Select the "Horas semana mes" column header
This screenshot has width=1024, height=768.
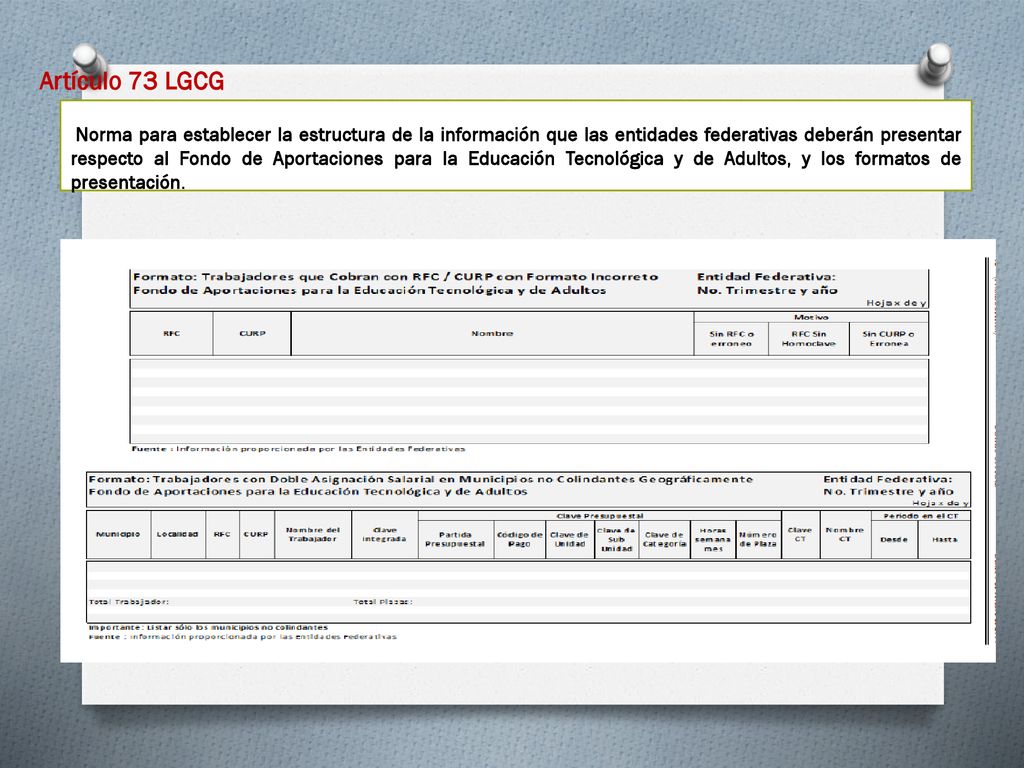(712, 539)
